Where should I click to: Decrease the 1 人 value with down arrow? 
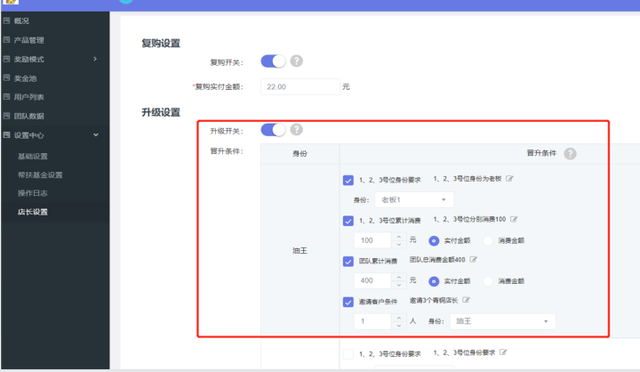pyautogui.click(x=399, y=325)
